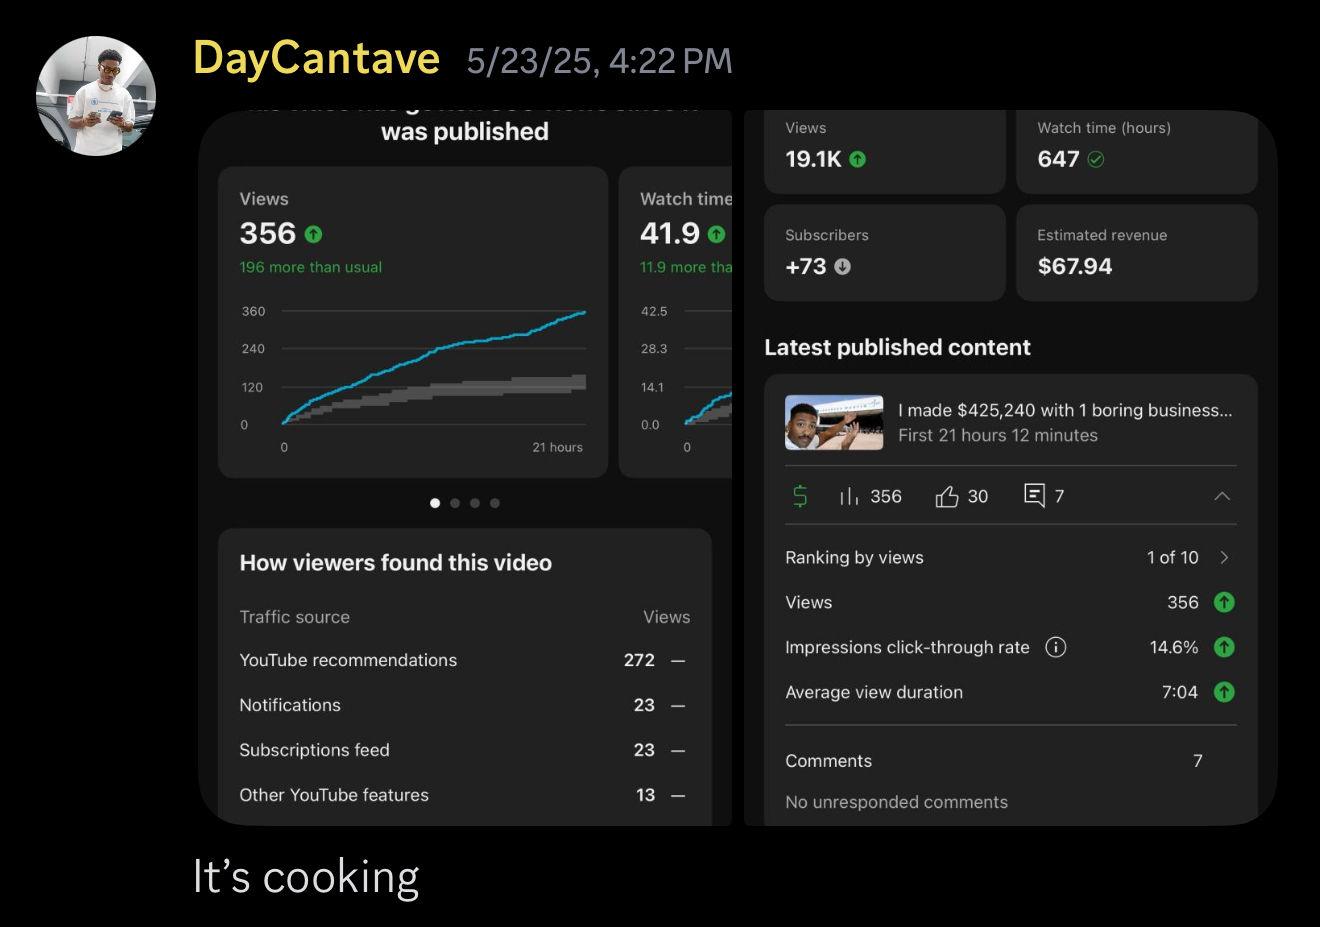Viewport: 1320px width, 927px height.
Task: Click the green dollar monetization icon
Action: 800,496
